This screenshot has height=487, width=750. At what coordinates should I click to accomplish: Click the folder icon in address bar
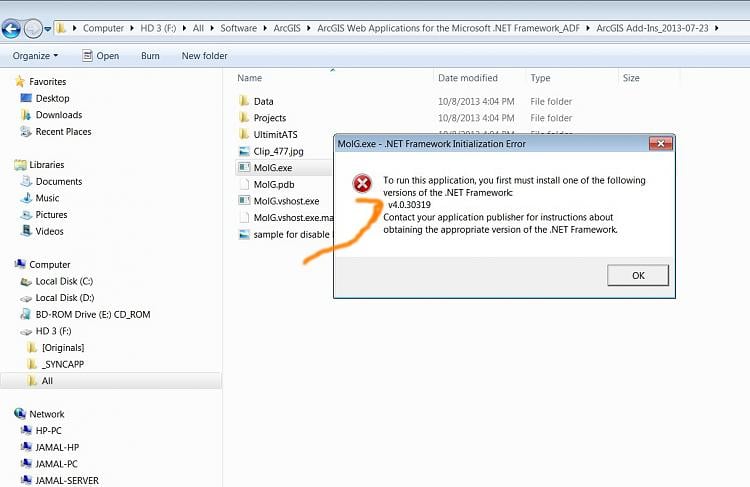[61, 28]
